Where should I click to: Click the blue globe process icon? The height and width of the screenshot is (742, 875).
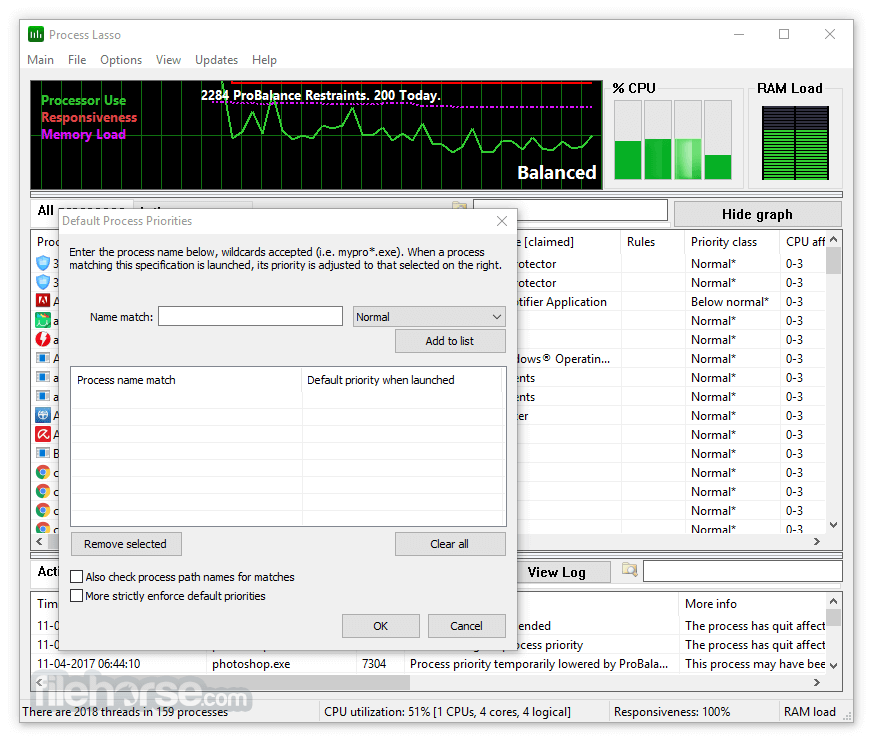click(x=43, y=415)
